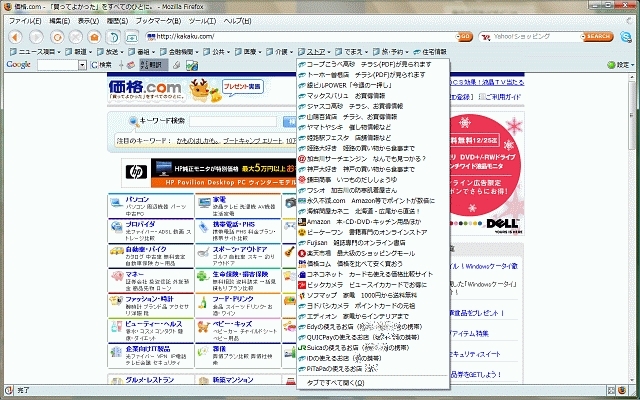The width and height of the screenshot is (640, 400).
Task: Open the Google toolbar 設定 menu
Action: pyautogui.click(x=621, y=65)
